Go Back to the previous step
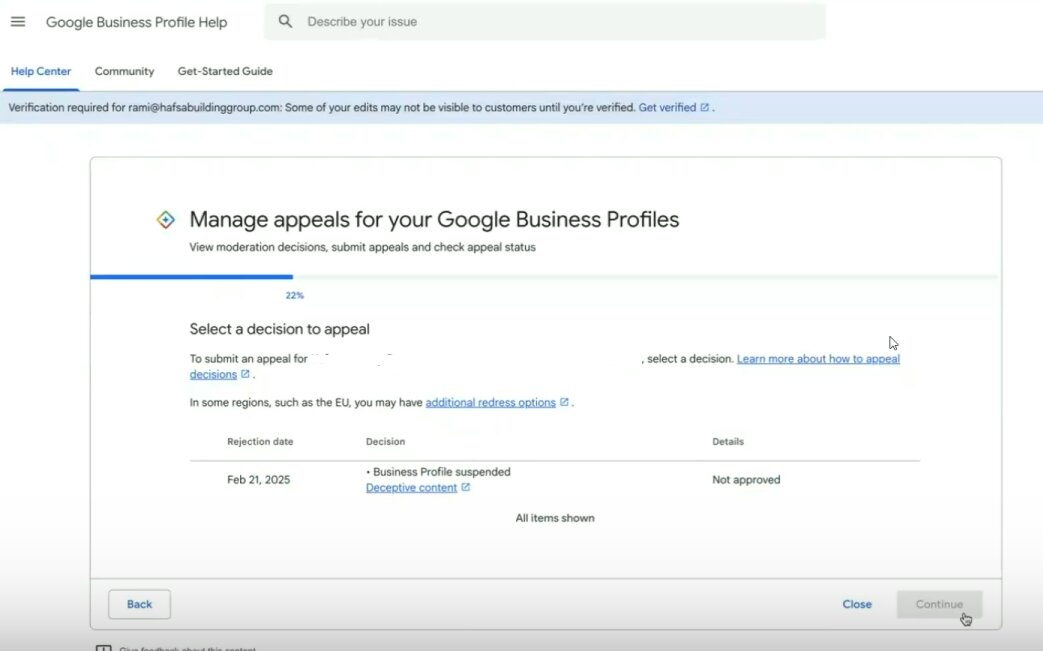The image size is (1043, 651). [x=140, y=604]
